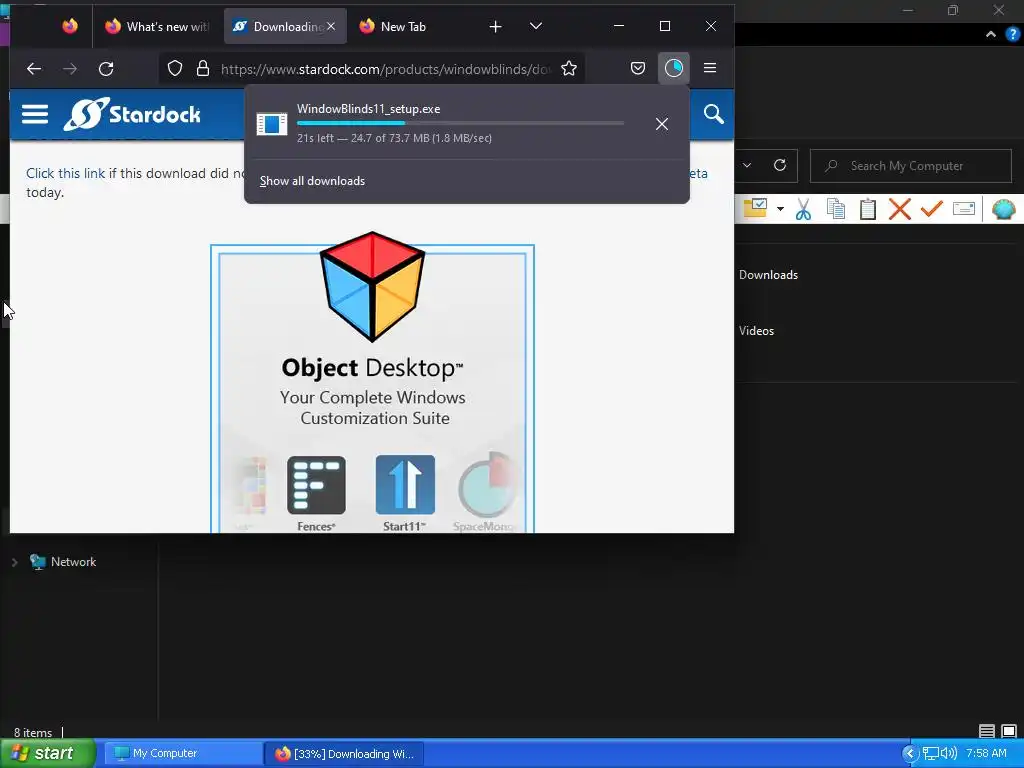Open the Firefox application menu
Screen dimensions: 1024x768
point(710,68)
